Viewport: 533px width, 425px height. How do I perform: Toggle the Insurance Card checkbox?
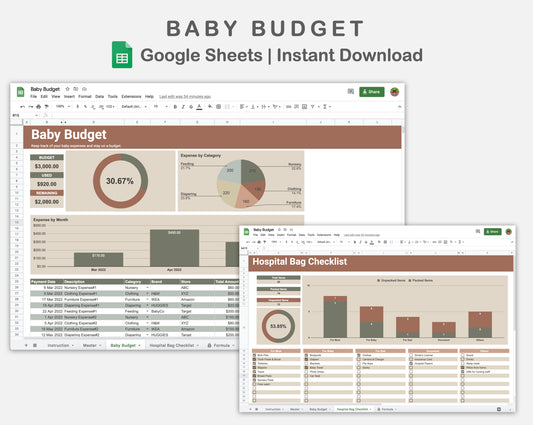pos(411,359)
